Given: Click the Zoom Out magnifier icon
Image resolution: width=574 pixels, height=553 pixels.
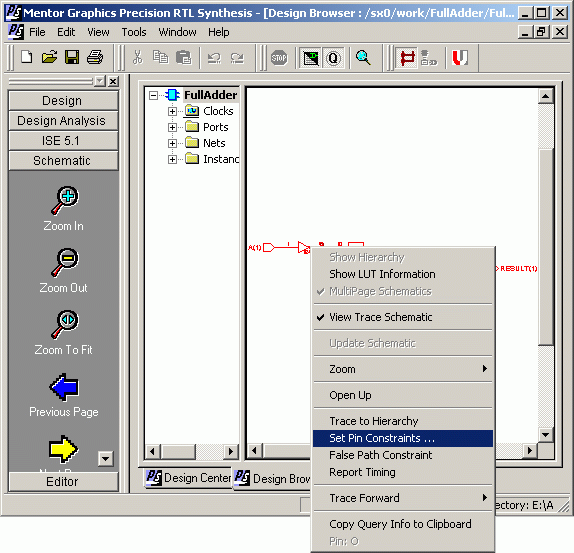Looking at the screenshot, I should pyautogui.click(x=64, y=262).
